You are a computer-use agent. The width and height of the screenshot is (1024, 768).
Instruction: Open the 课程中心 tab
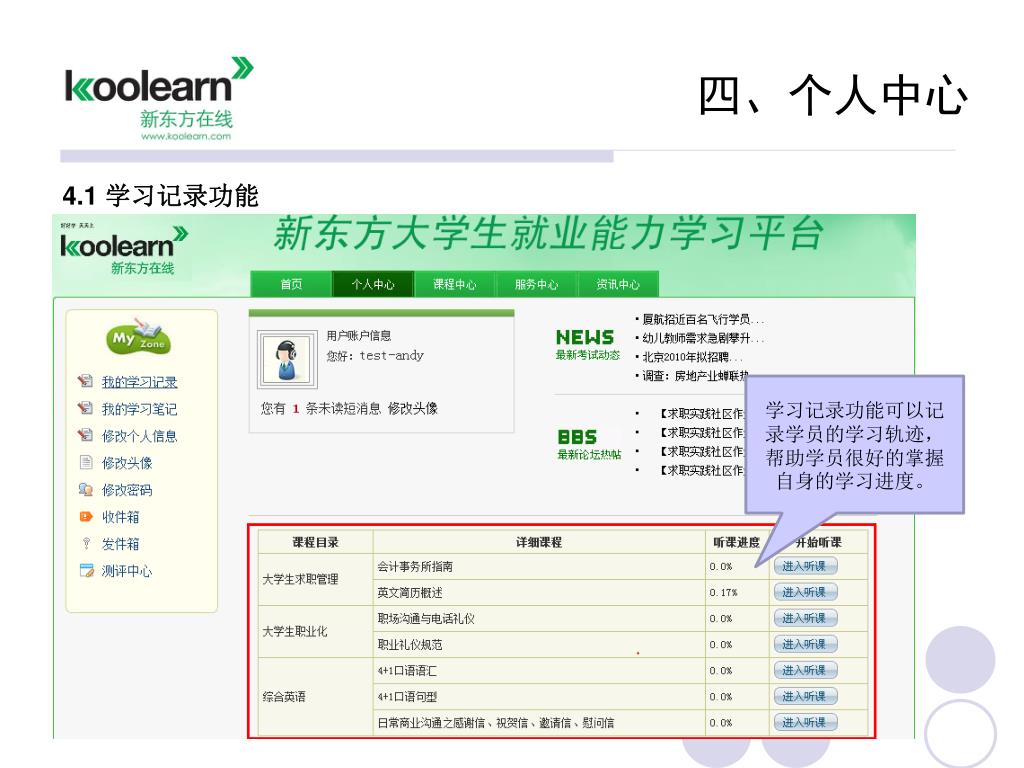(x=455, y=284)
